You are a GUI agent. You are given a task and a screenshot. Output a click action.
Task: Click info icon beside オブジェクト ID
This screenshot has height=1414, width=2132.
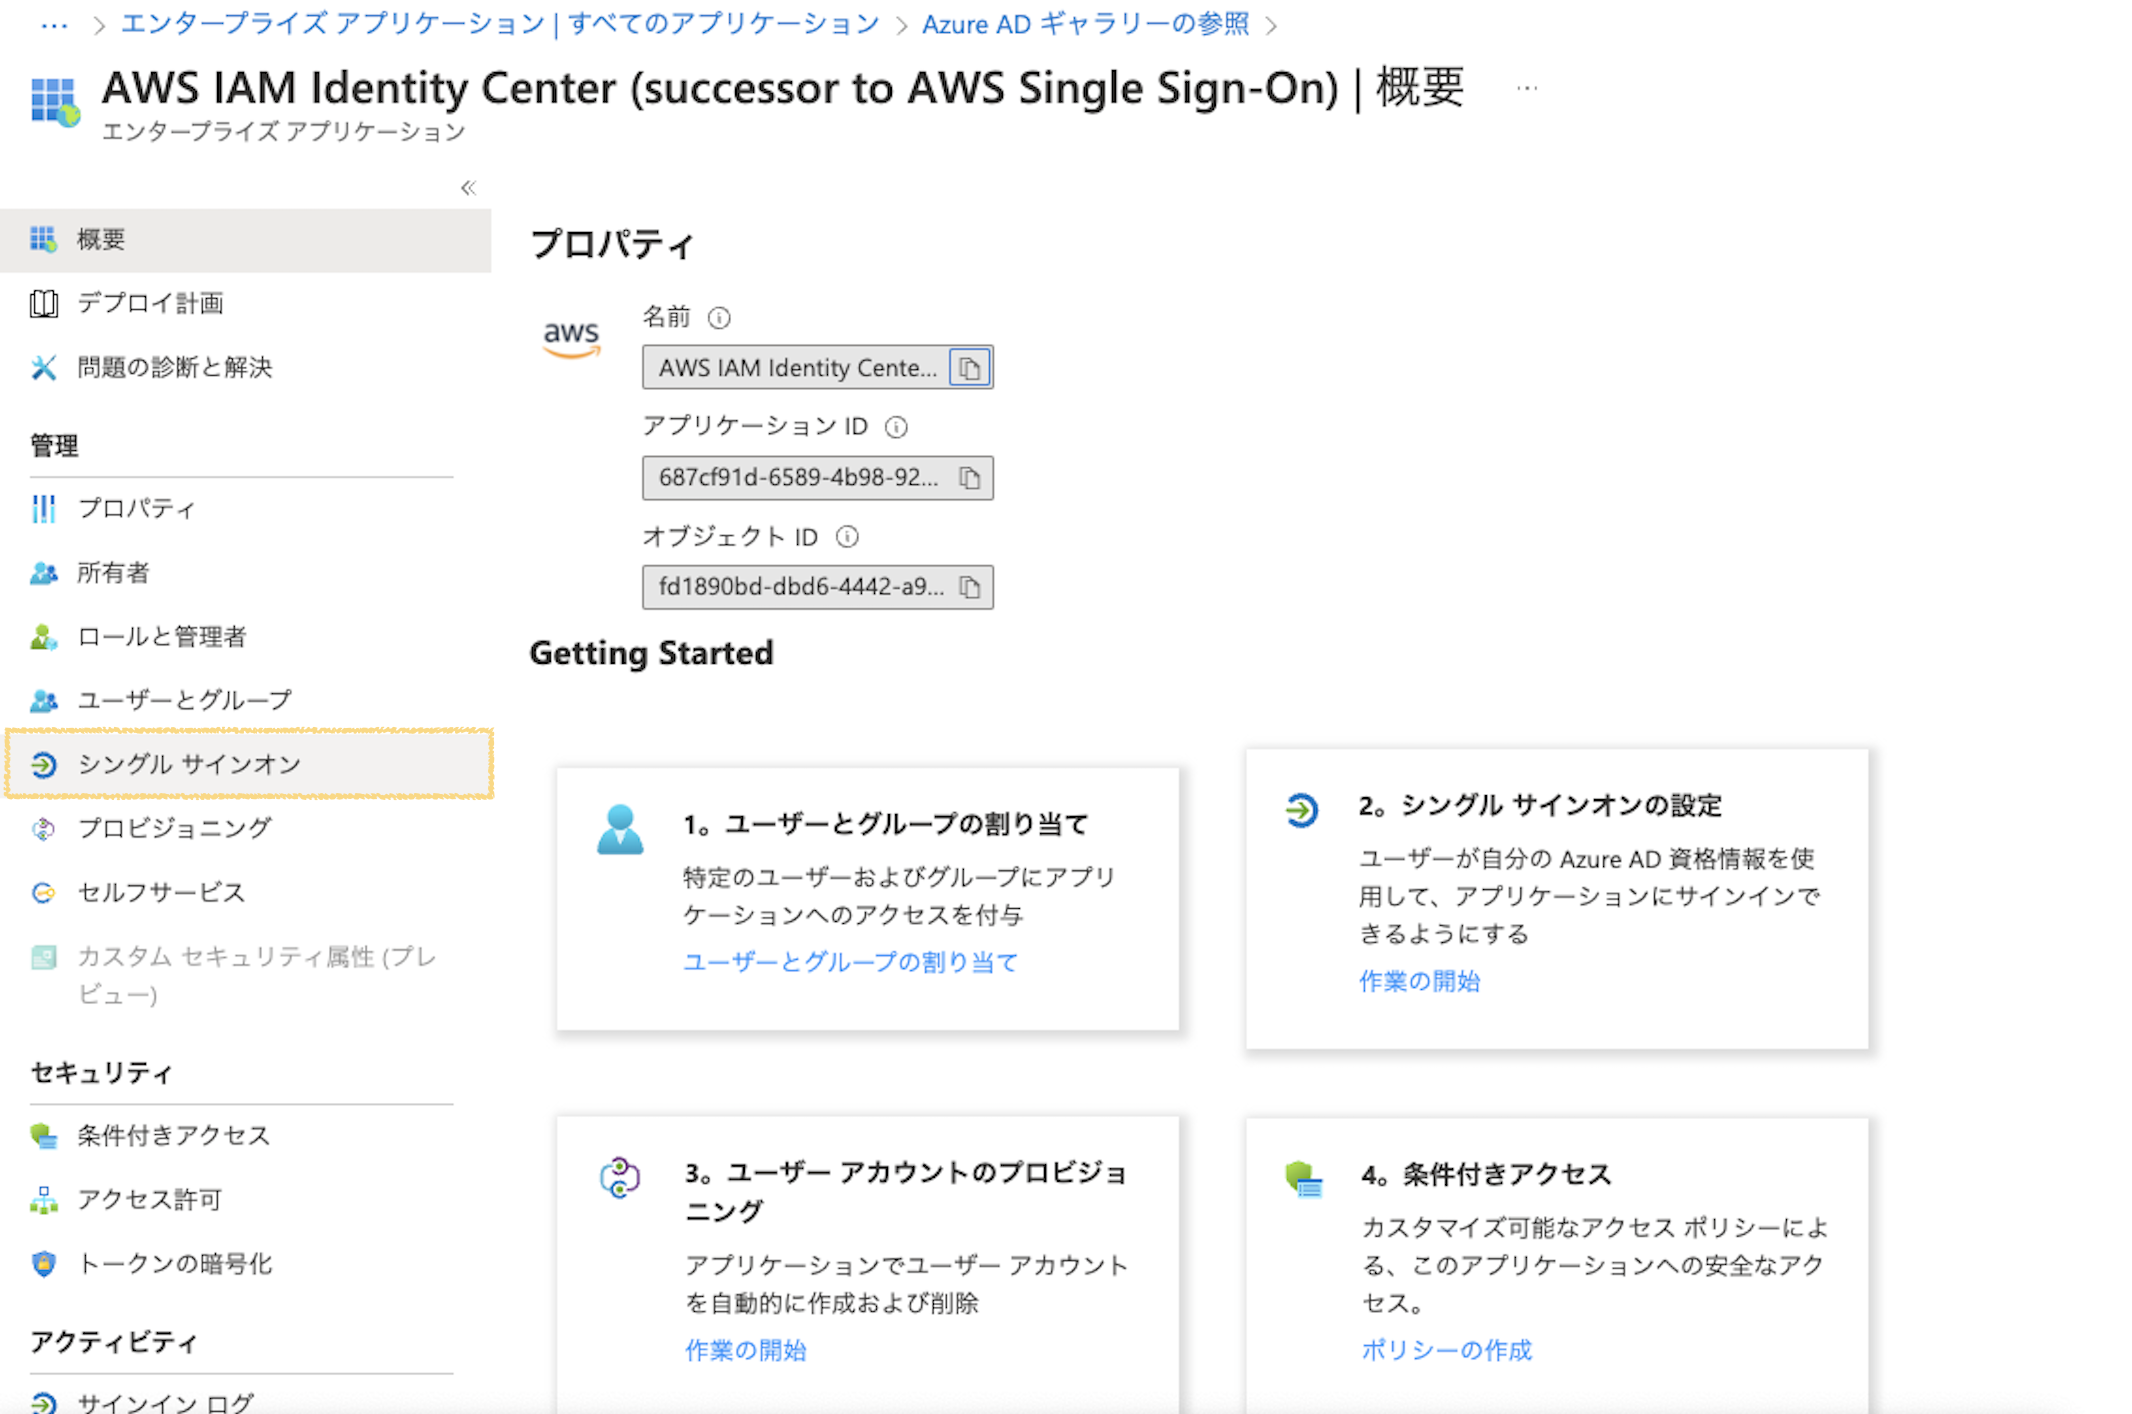pos(847,537)
